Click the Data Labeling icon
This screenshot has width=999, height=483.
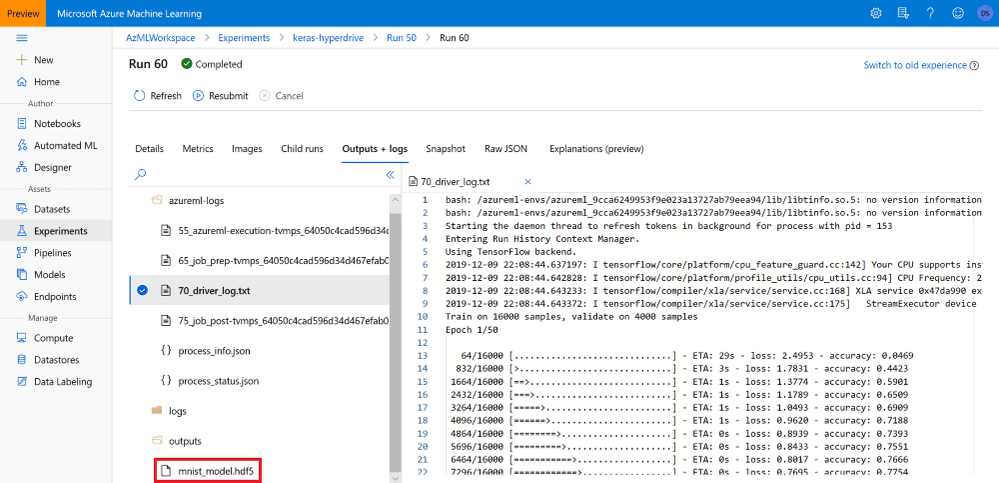22,382
